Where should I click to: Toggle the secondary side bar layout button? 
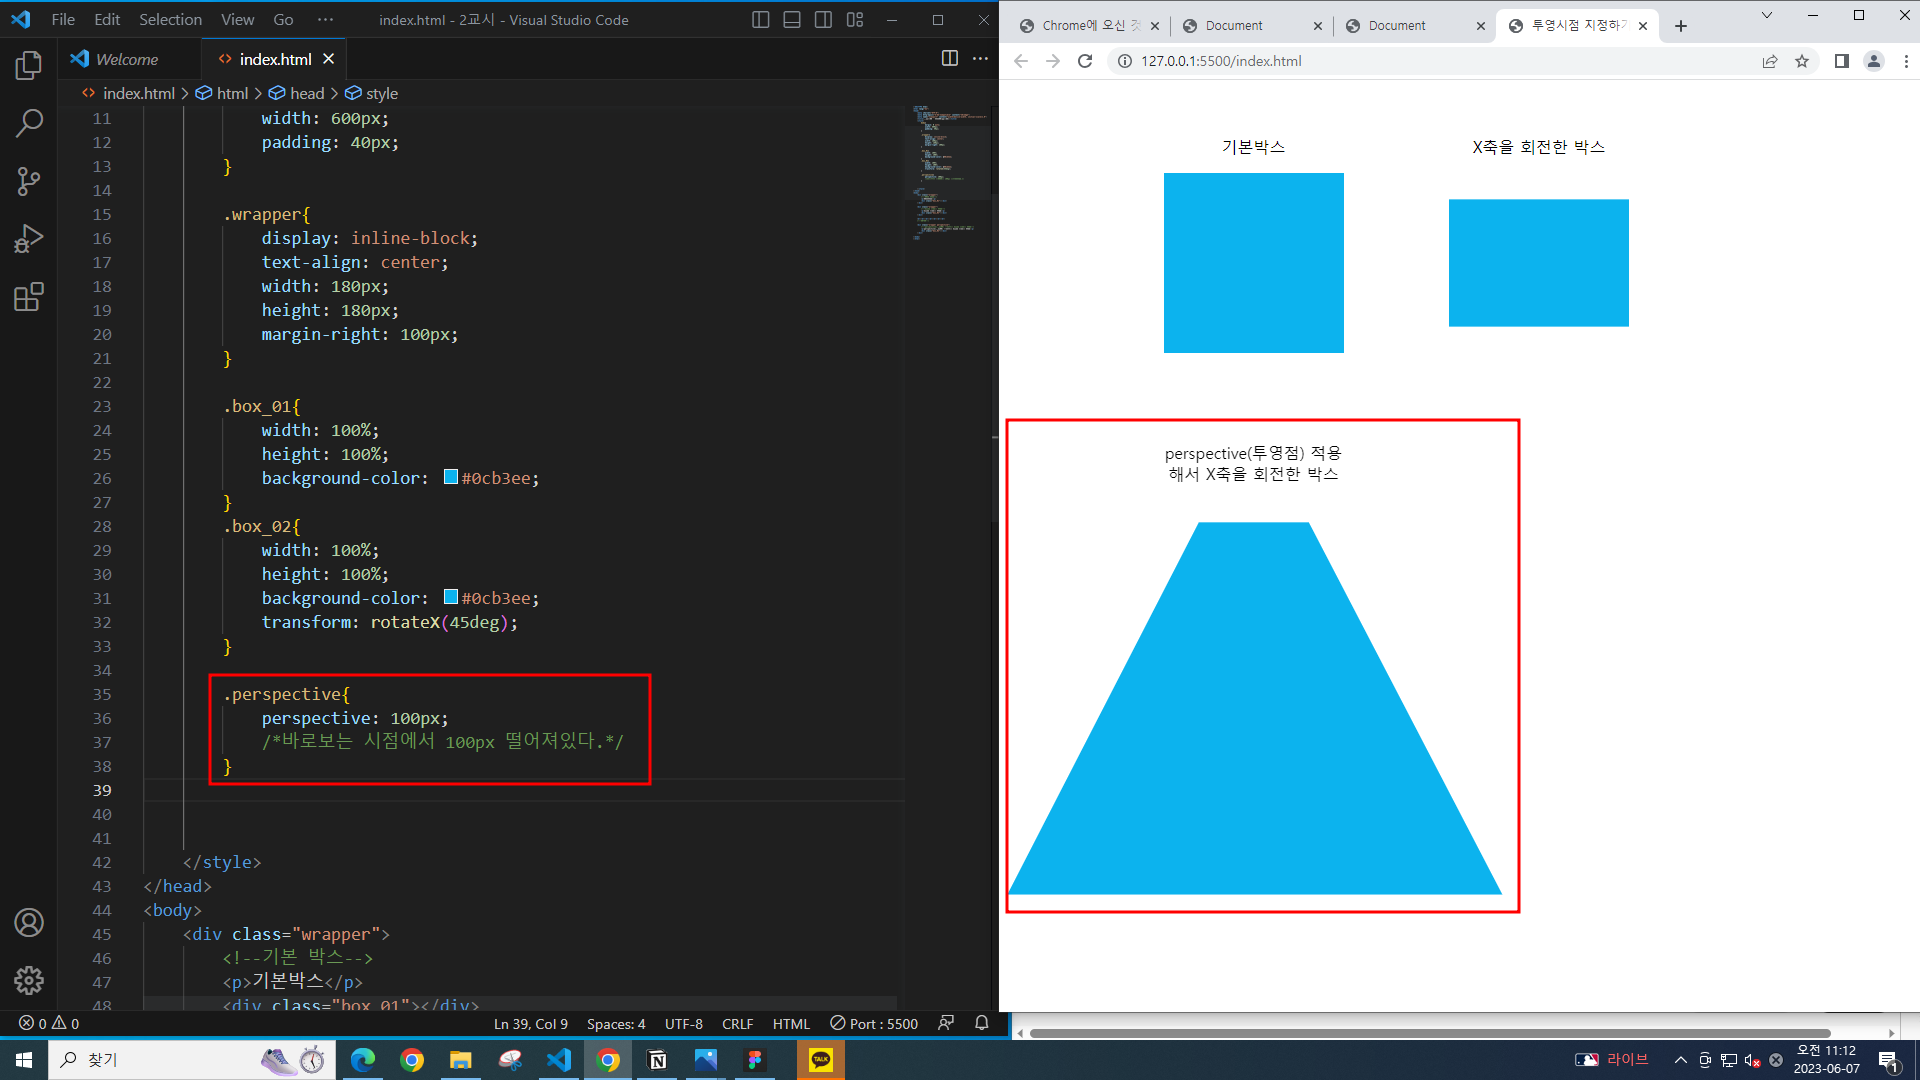point(823,20)
